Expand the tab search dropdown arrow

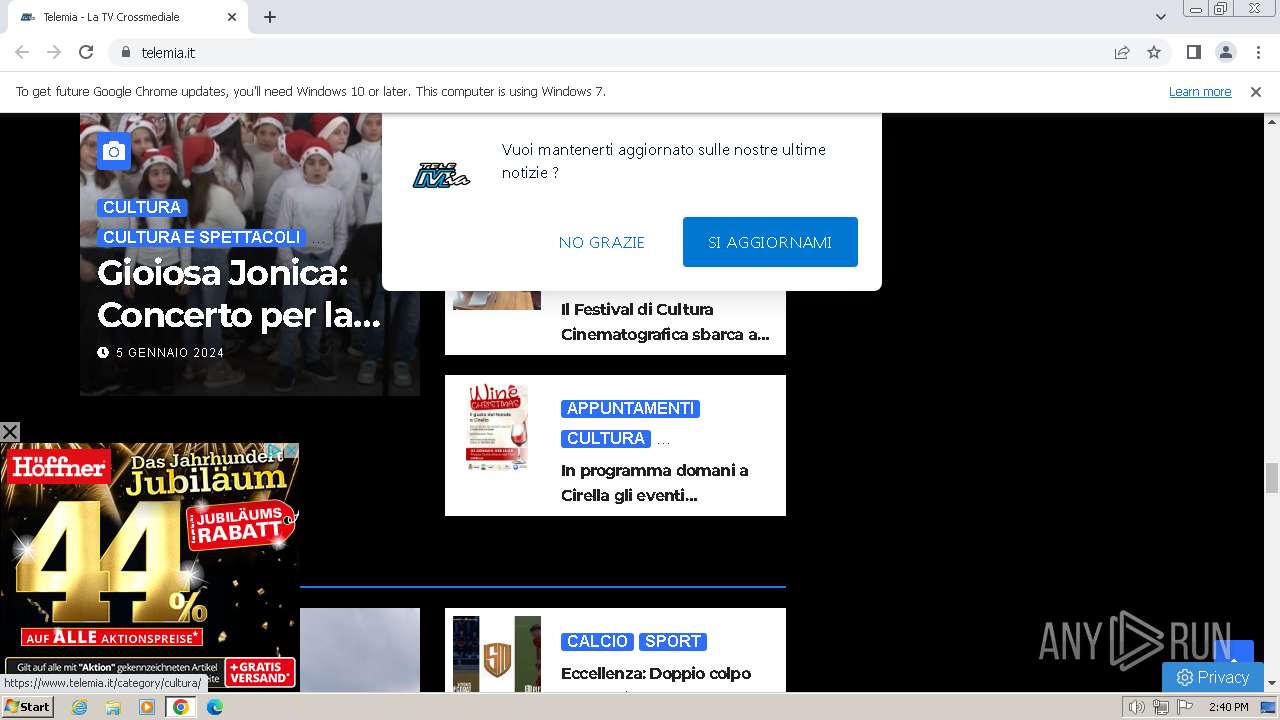click(1160, 17)
